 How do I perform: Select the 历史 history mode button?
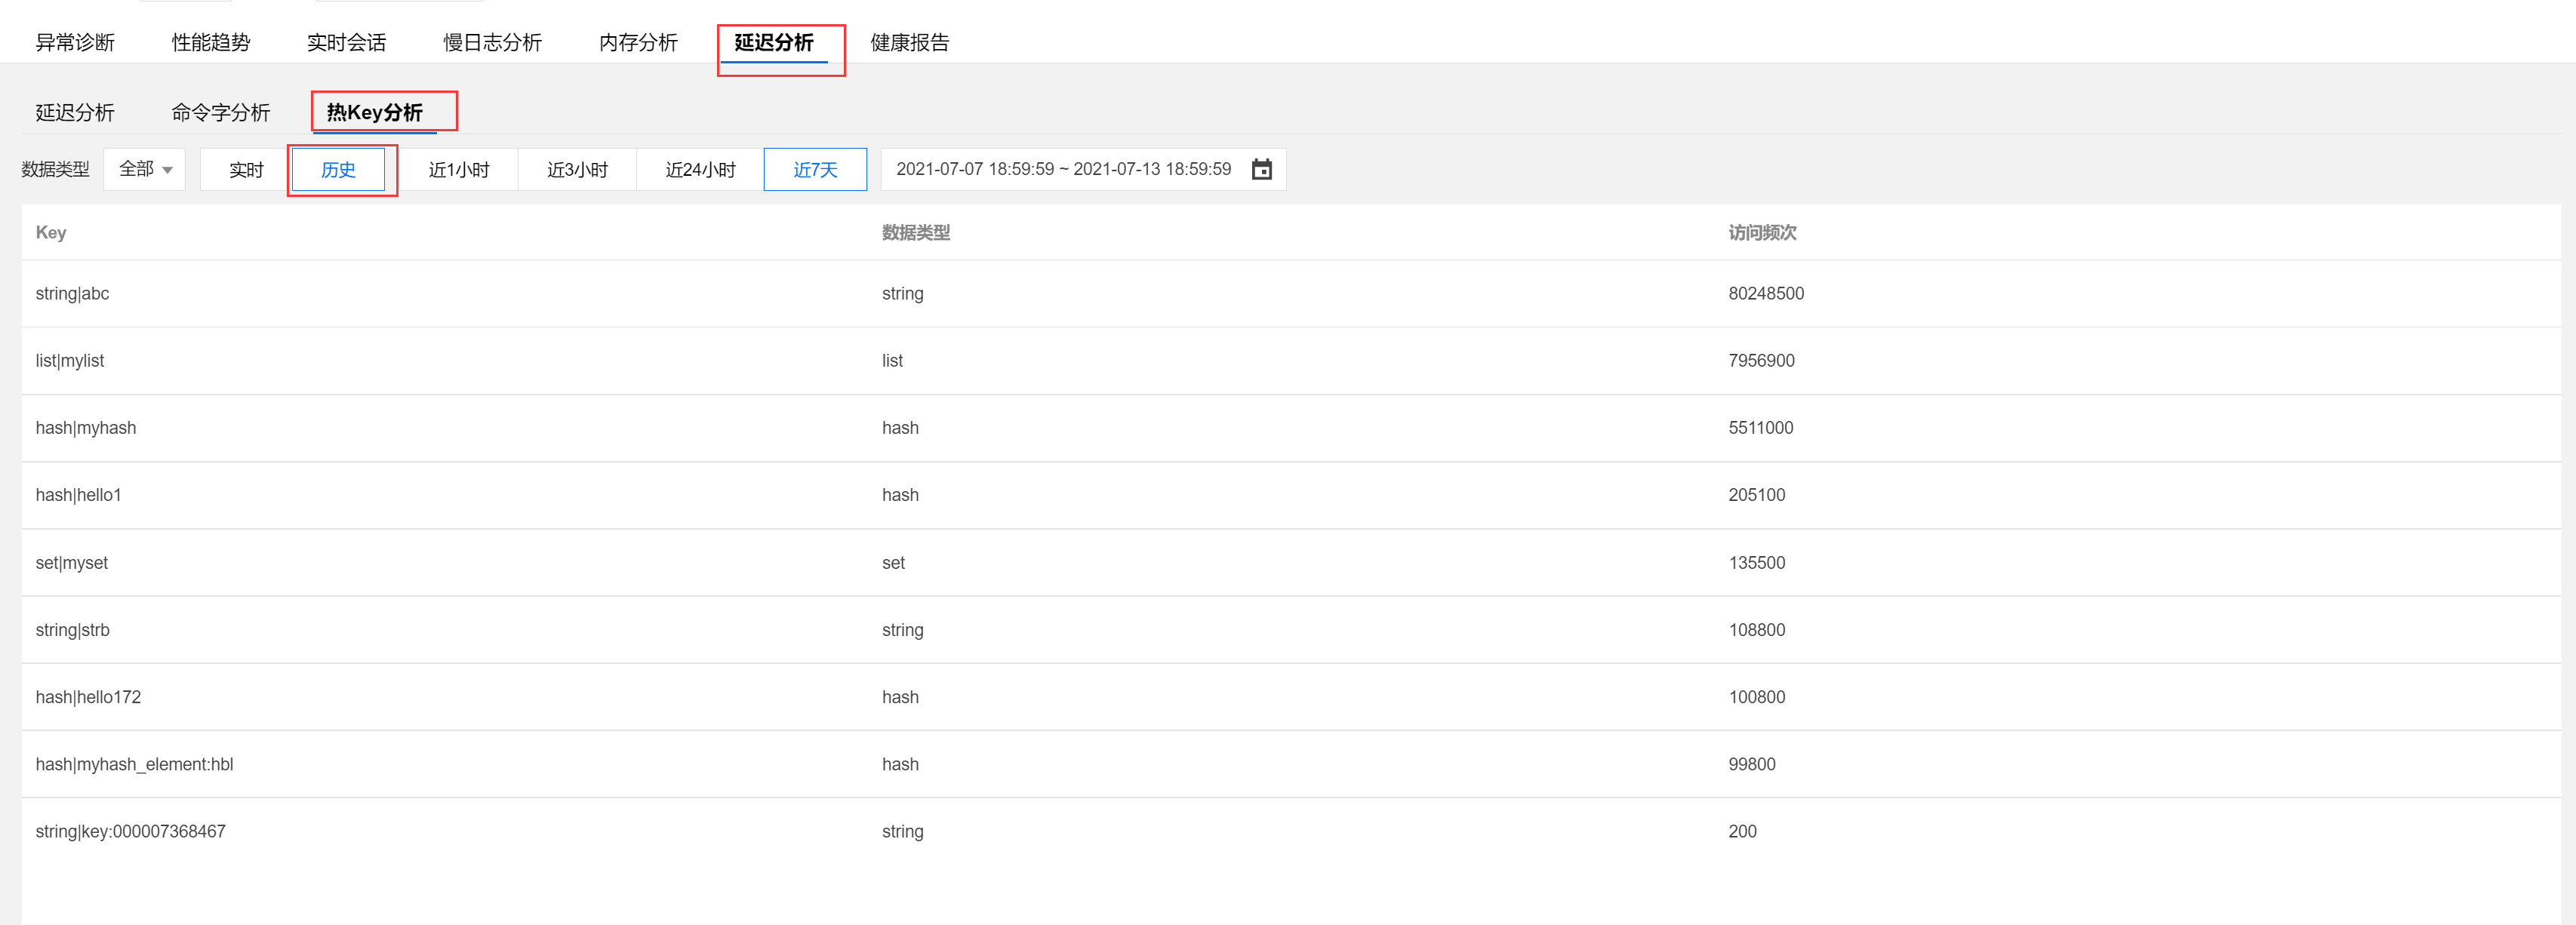pos(338,169)
